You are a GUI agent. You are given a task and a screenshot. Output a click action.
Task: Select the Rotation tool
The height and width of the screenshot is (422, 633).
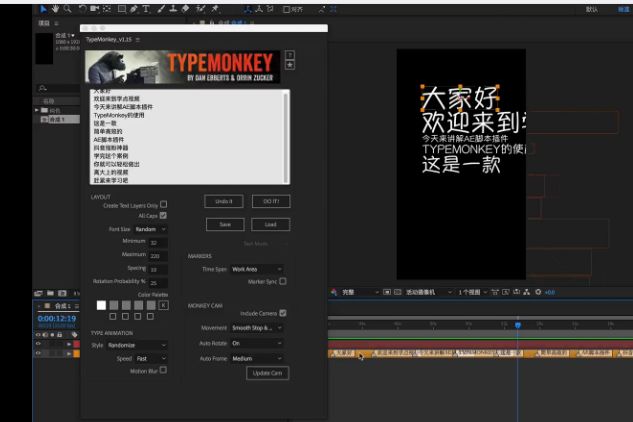click(82, 8)
